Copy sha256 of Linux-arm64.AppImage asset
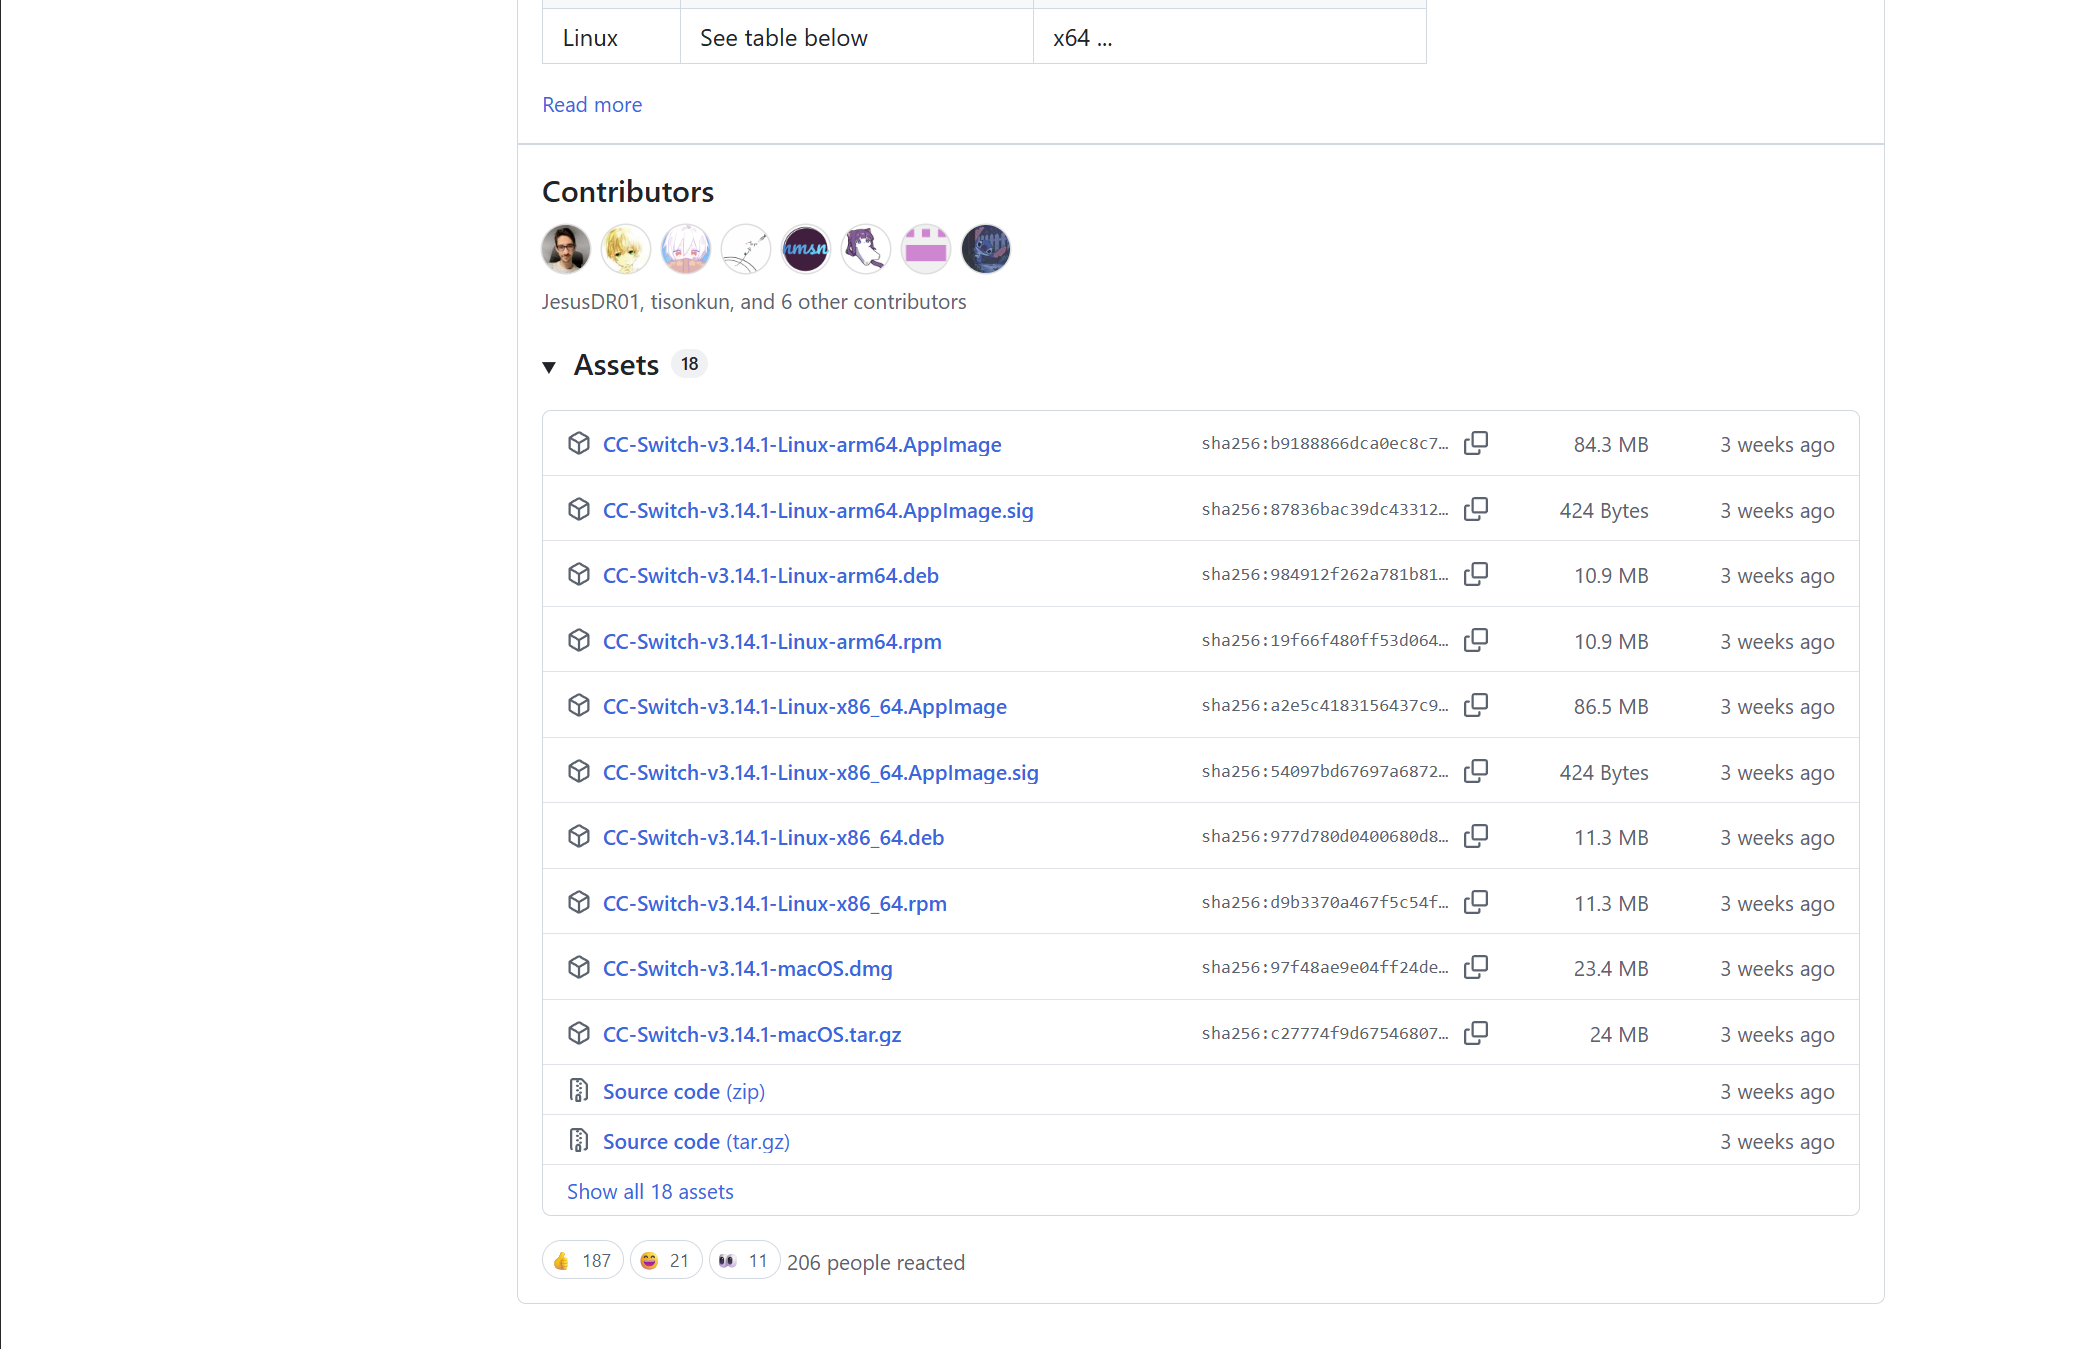The image size is (2096, 1349). pos(1476,443)
